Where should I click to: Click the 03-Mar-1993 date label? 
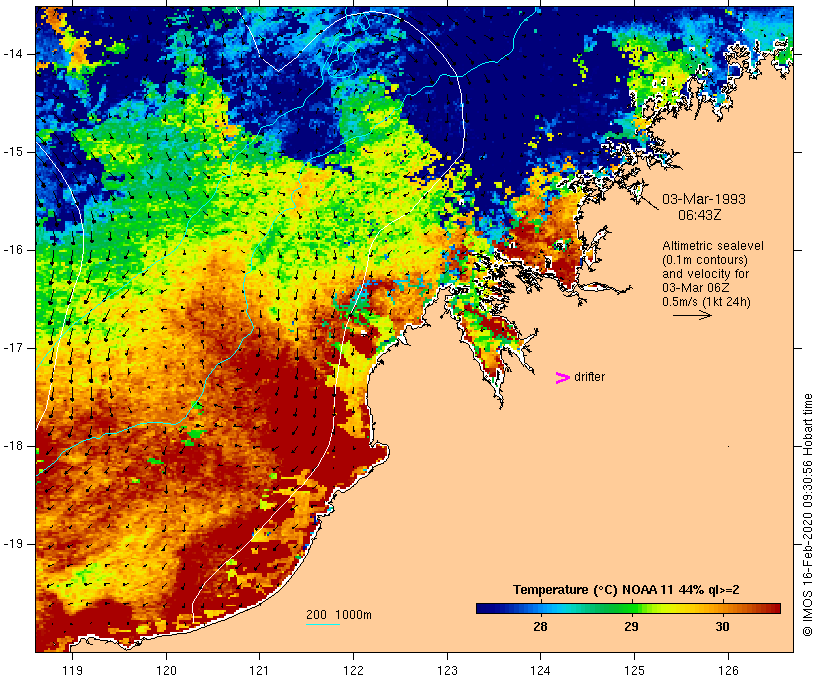click(x=704, y=199)
